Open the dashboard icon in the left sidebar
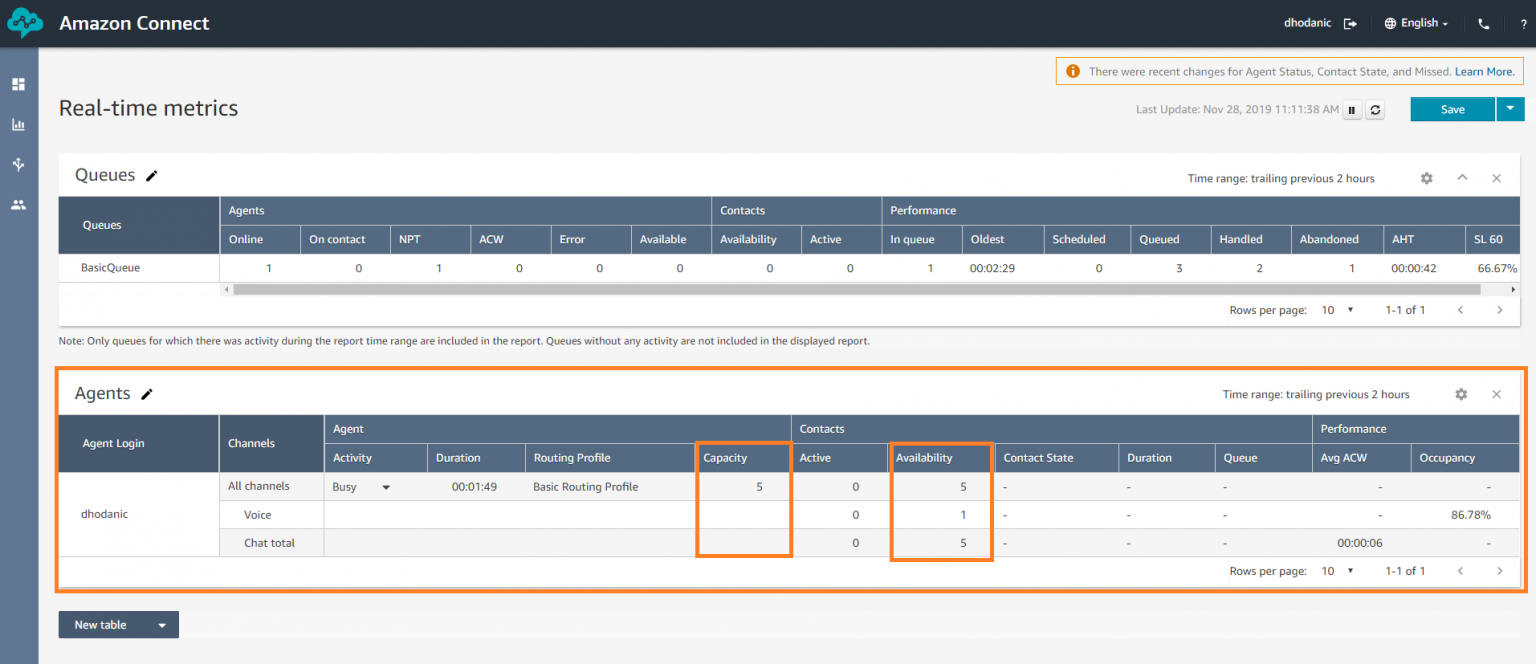Viewport: 1536px width, 664px height. coord(18,84)
